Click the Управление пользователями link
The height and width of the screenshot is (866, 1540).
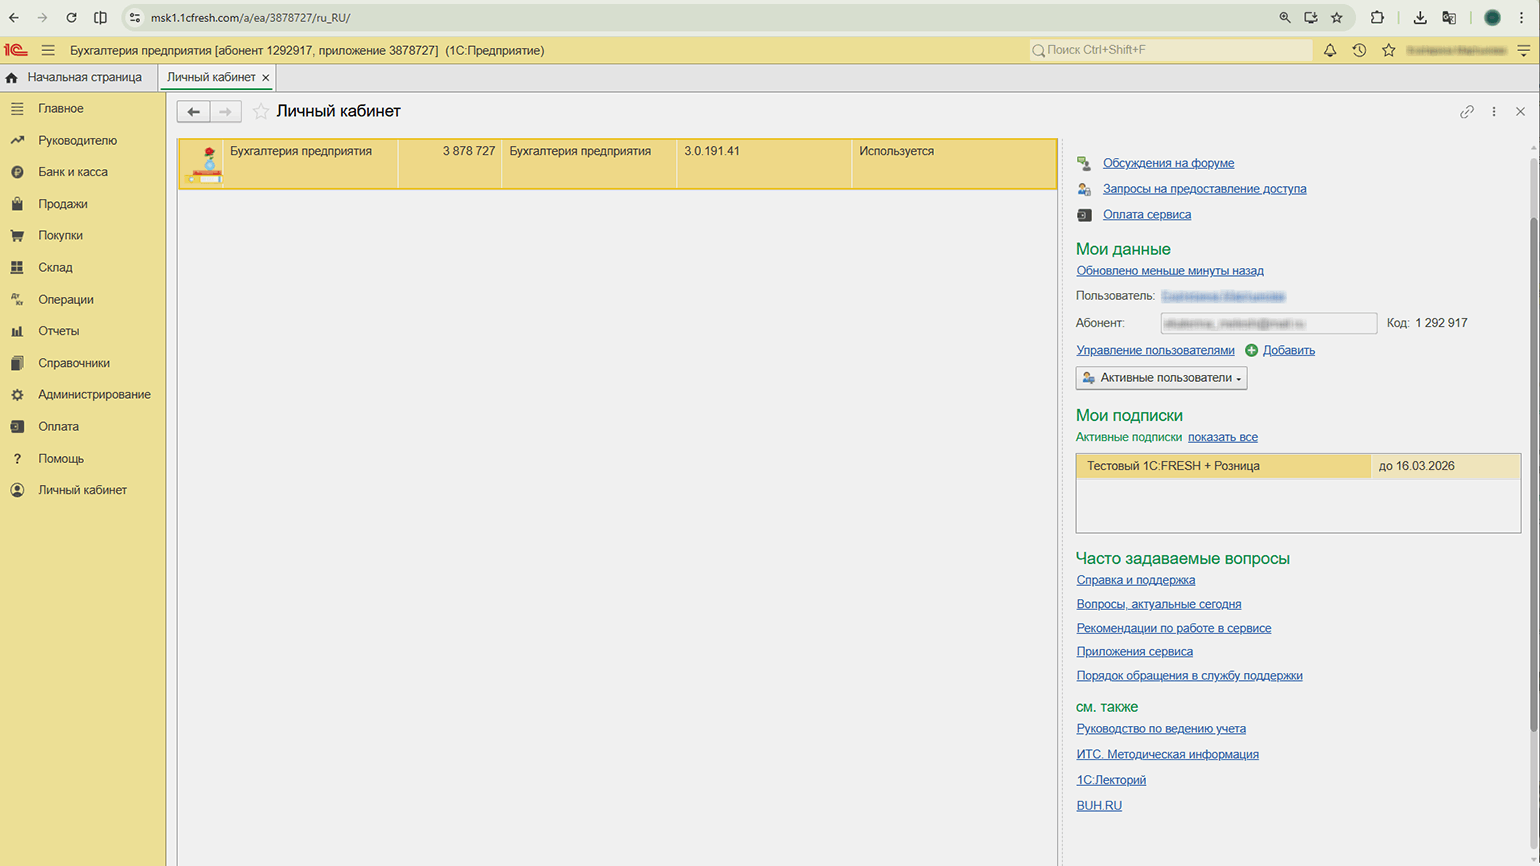point(1155,350)
